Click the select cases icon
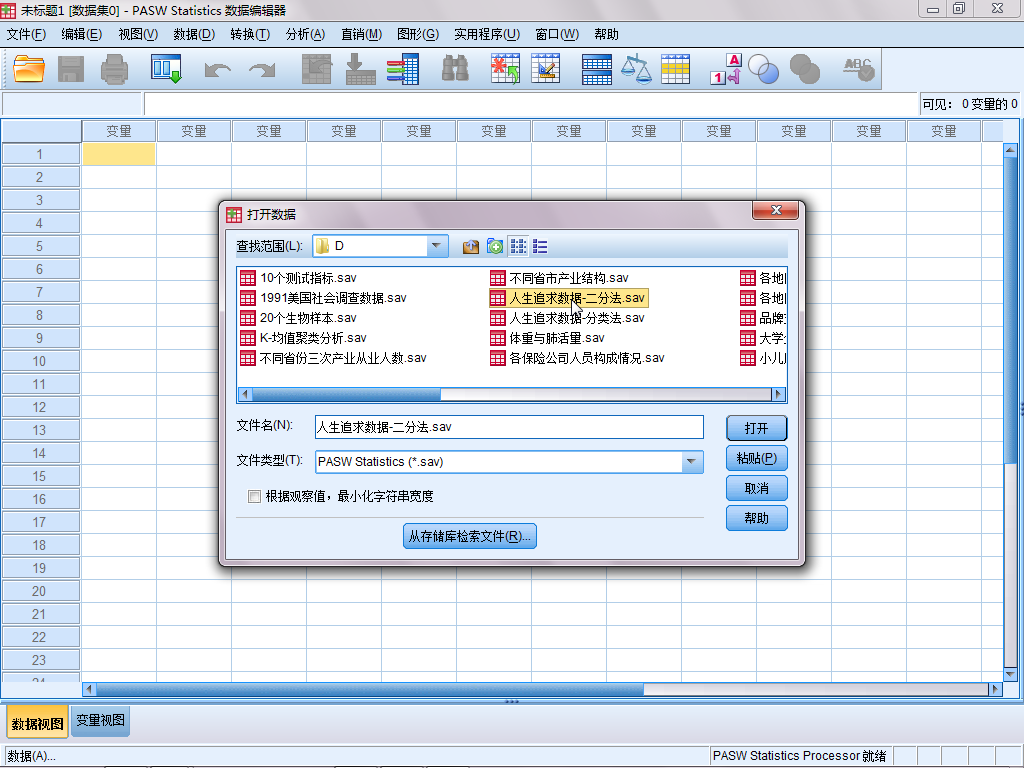 tap(675, 69)
